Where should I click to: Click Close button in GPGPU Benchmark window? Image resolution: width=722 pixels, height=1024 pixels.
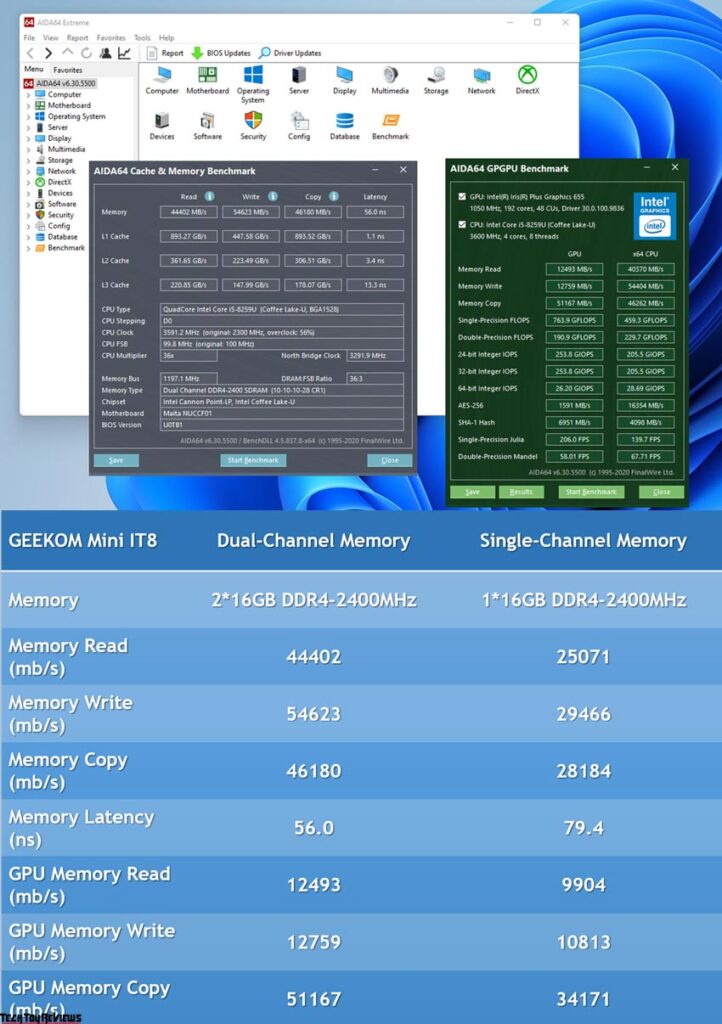coord(661,492)
